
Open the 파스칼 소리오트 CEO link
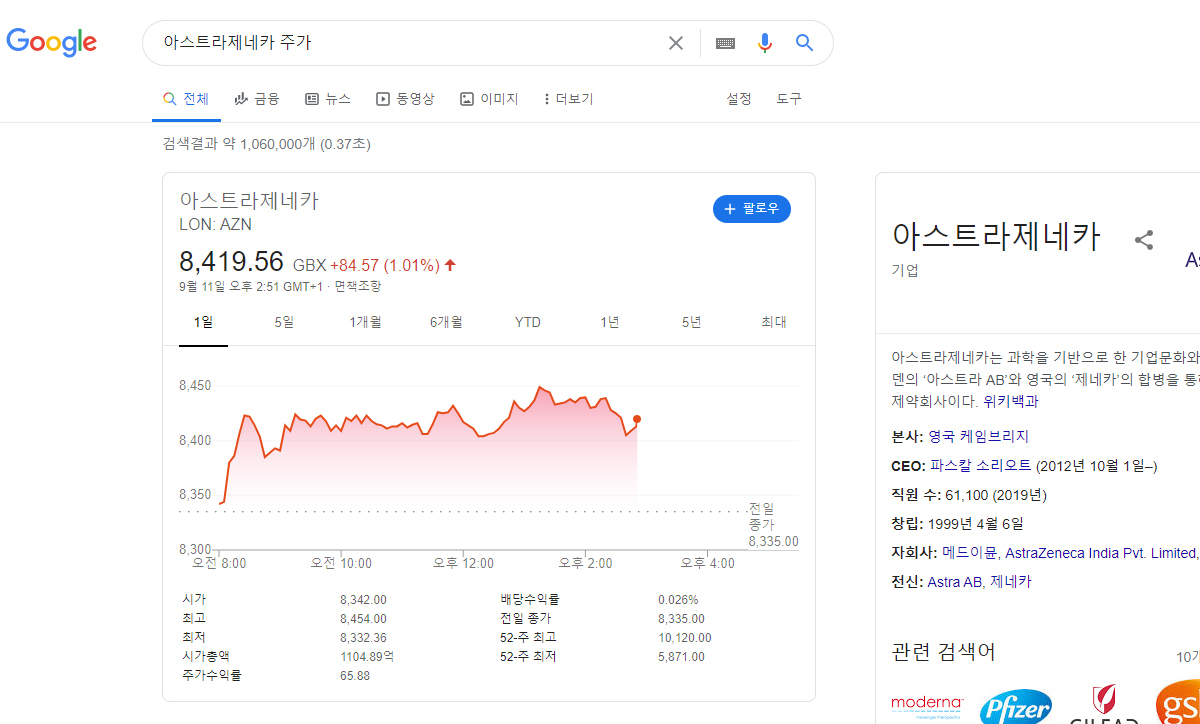point(981,466)
